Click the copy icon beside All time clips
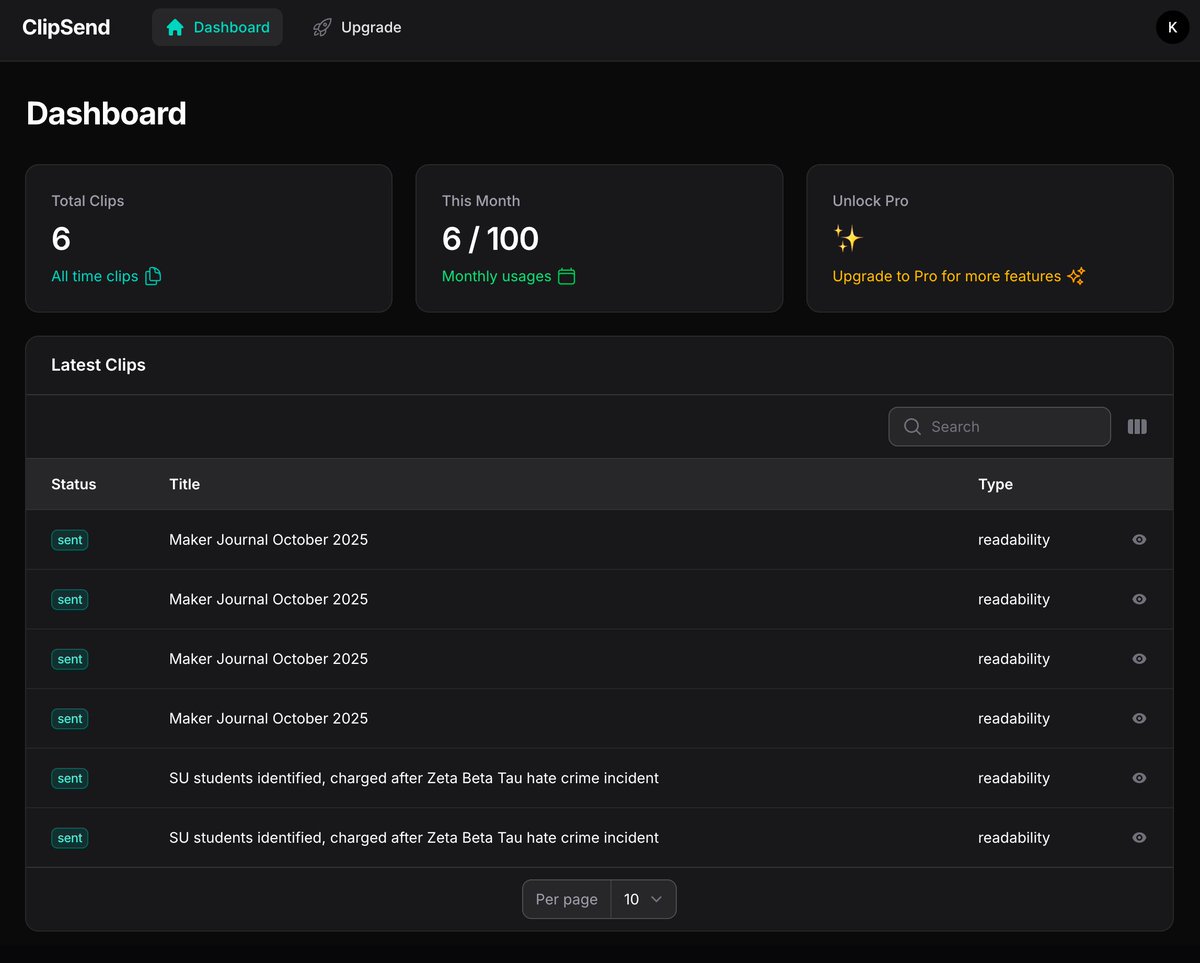Screen dimensions: 1200x963 tap(153, 276)
